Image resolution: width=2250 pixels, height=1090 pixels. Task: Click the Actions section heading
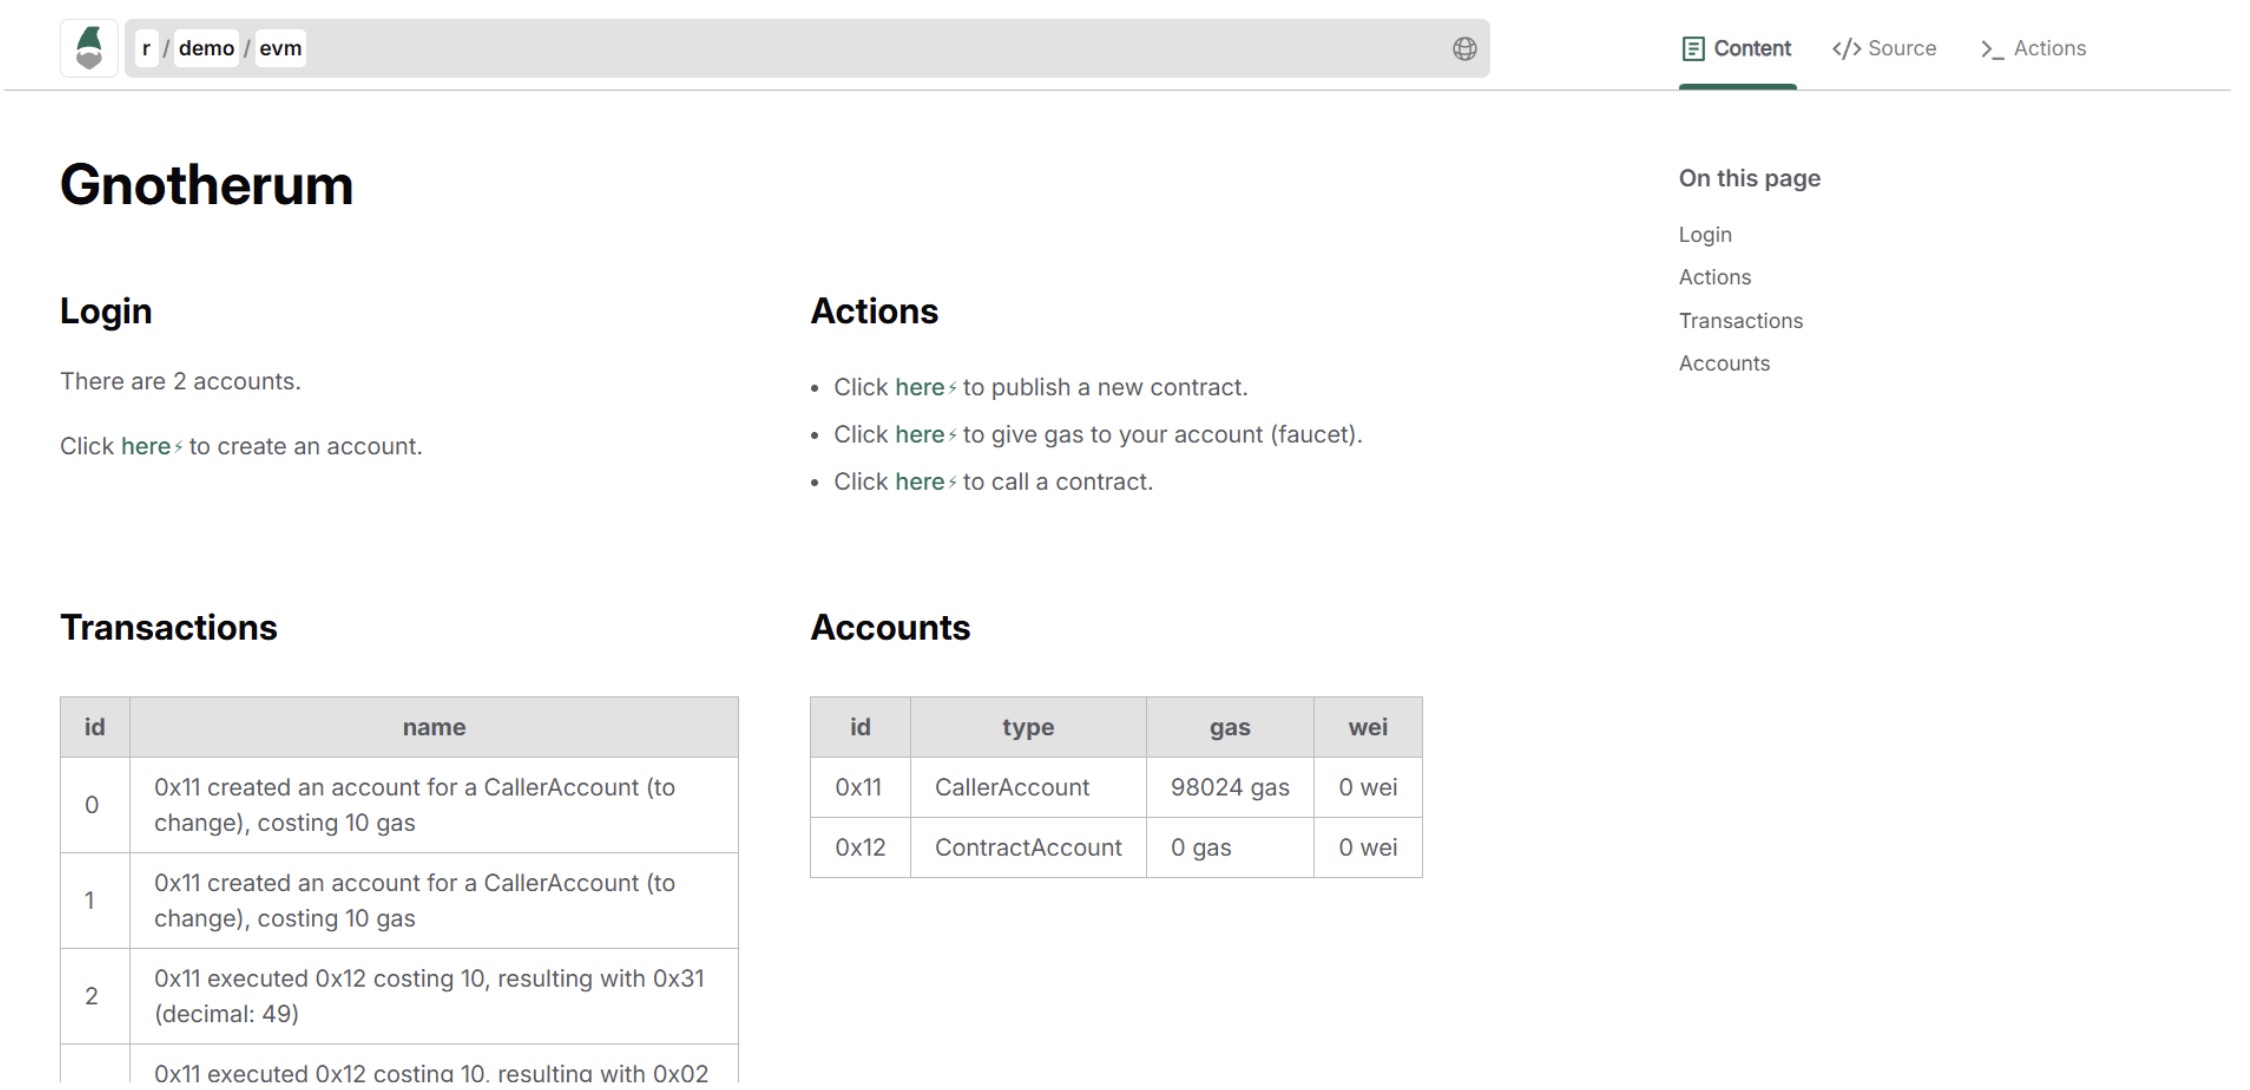(x=874, y=311)
